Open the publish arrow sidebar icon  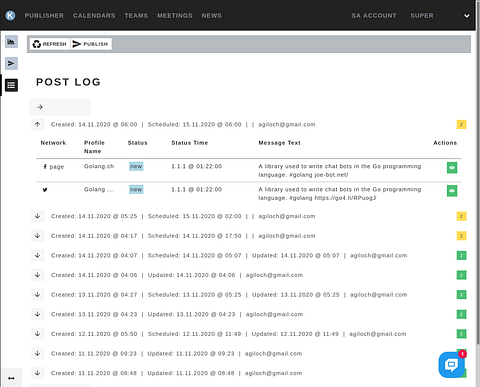[x=11, y=63]
